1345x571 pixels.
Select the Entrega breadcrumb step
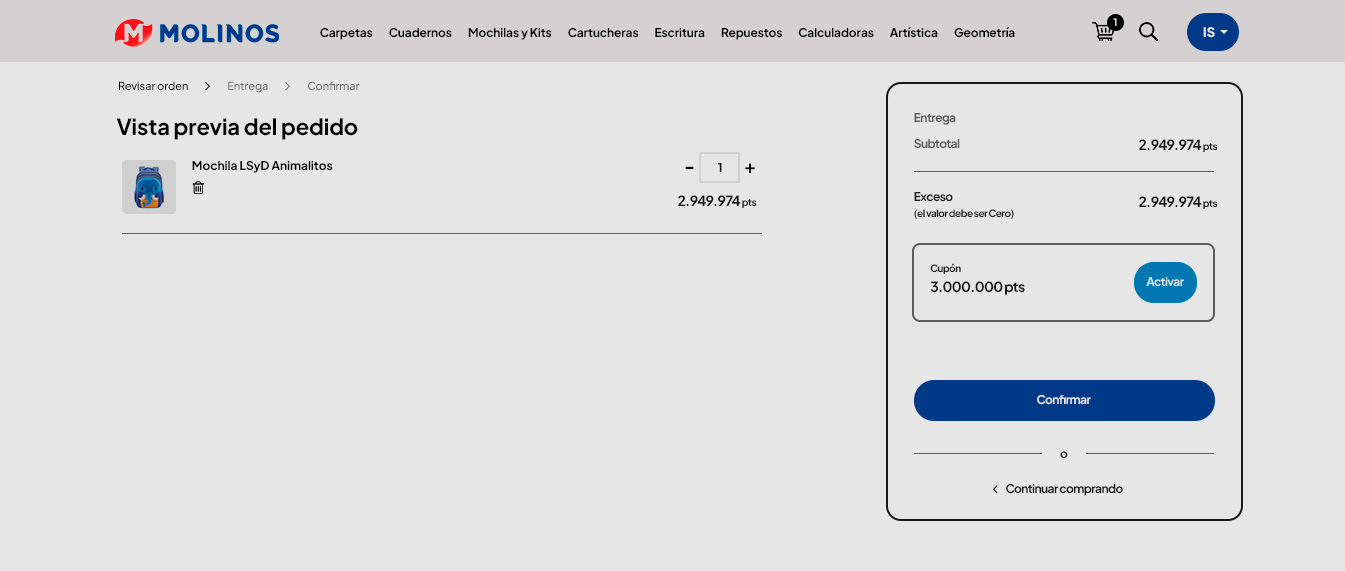tap(247, 86)
